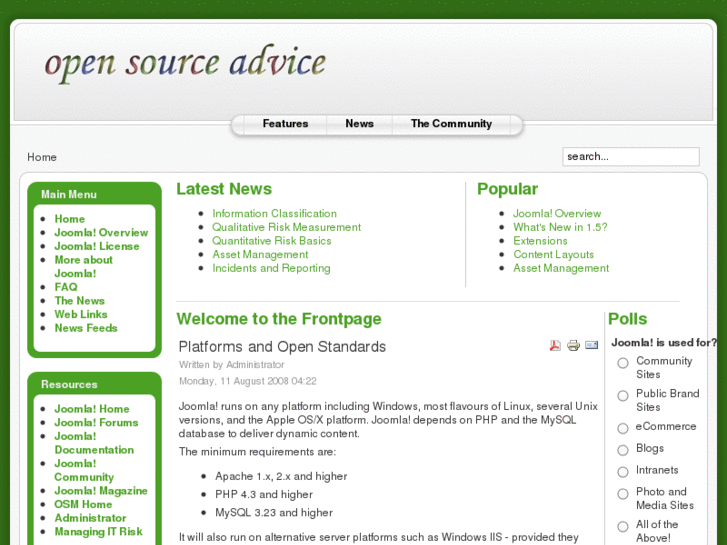Screen dimensions: 727x545
Task: Click the E-mail icon for Platforms article
Action: (592, 345)
